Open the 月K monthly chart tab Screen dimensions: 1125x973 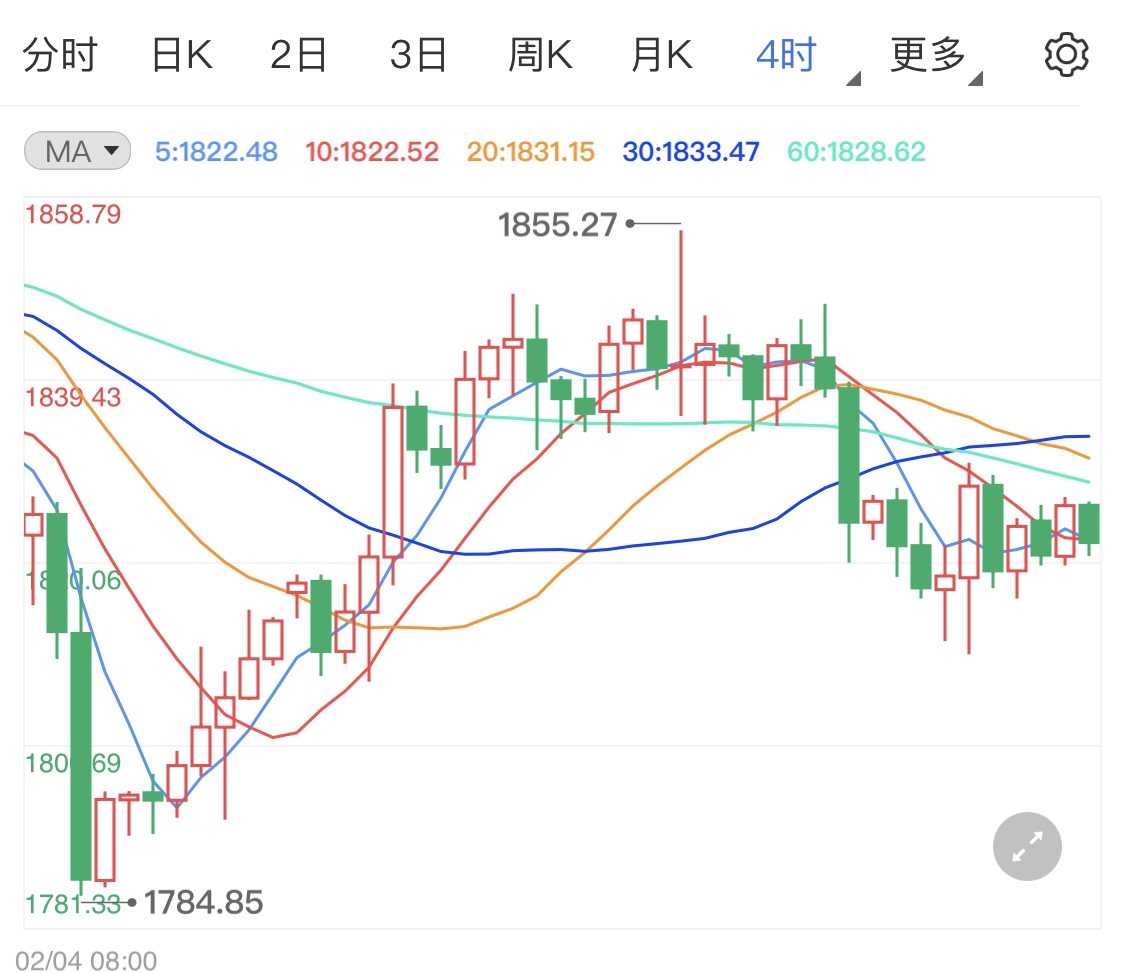click(x=662, y=55)
